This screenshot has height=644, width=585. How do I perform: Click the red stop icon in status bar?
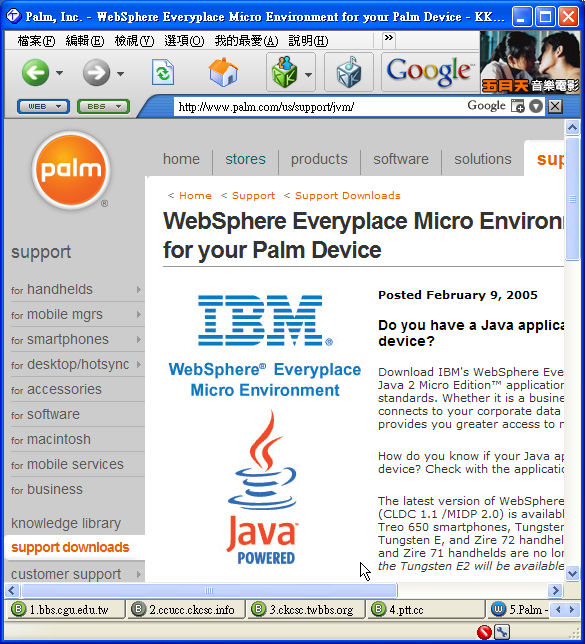pos(484,632)
